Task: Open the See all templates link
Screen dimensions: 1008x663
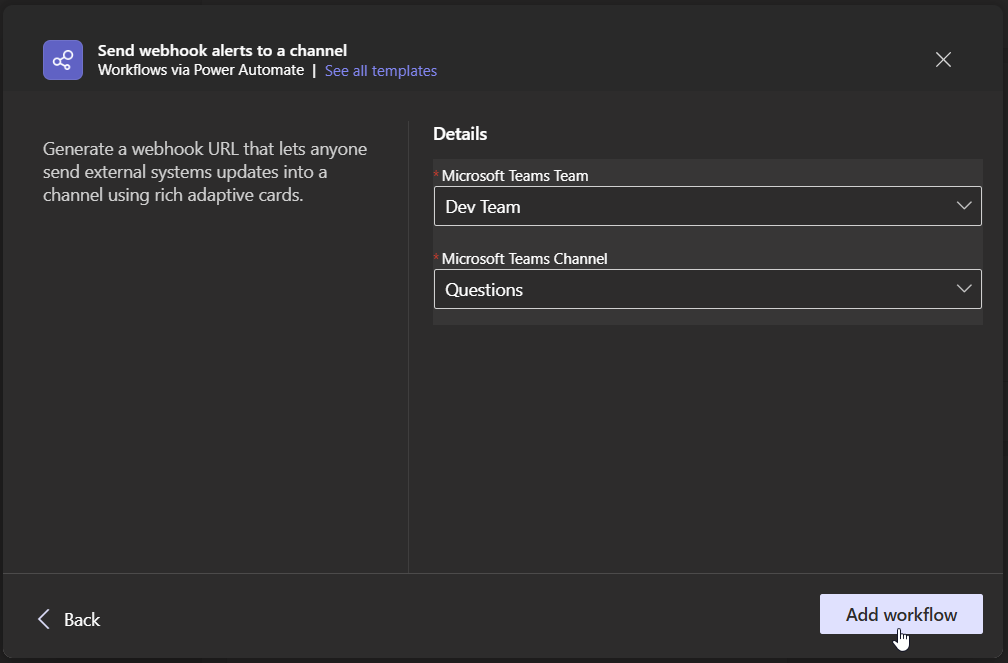Action: (x=381, y=71)
